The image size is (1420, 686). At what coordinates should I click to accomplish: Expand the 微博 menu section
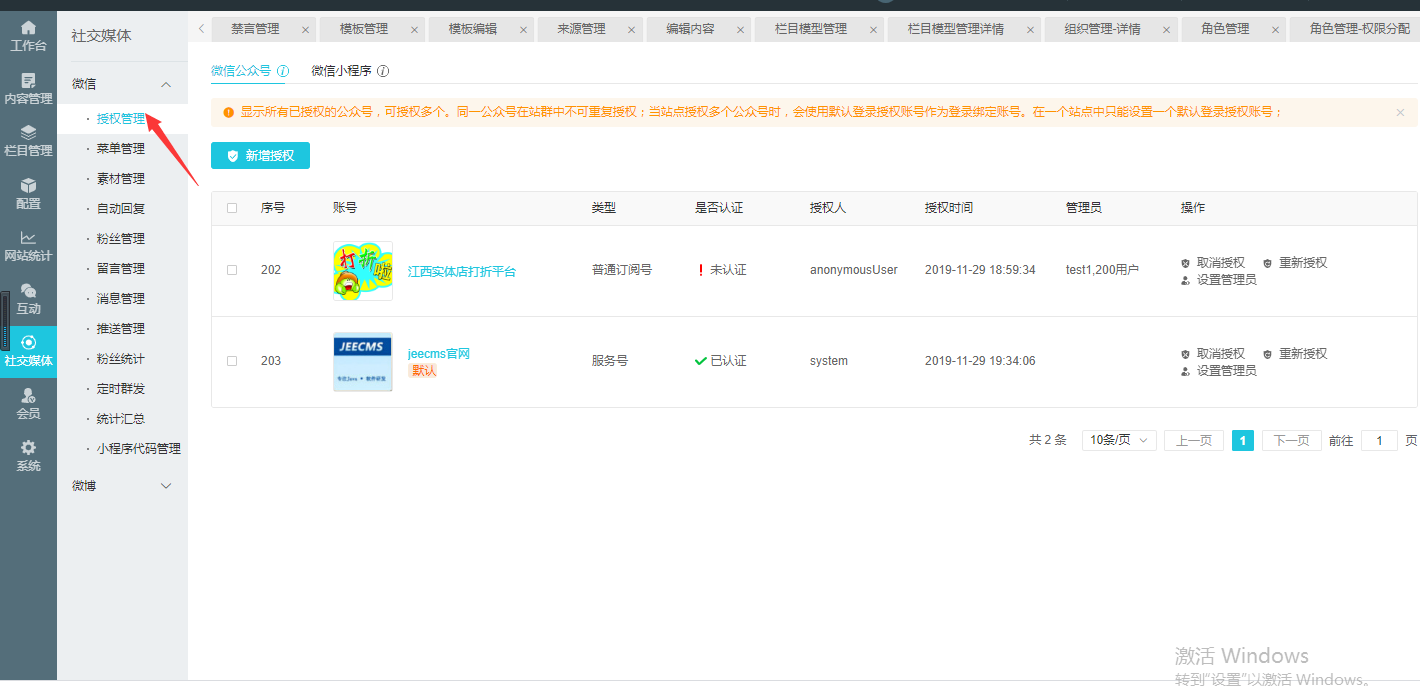[166, 486]
